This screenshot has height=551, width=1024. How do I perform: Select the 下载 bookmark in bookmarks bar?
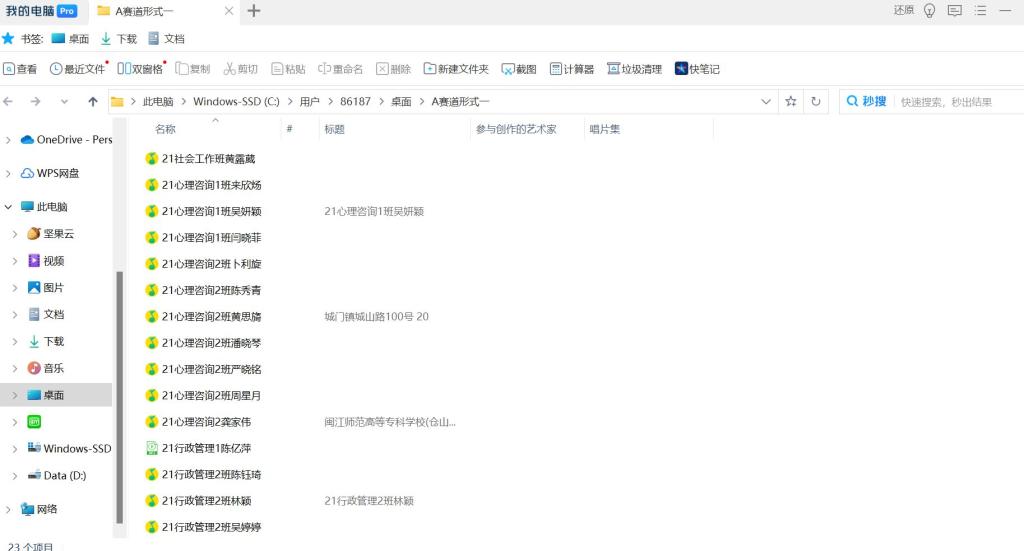119,39
